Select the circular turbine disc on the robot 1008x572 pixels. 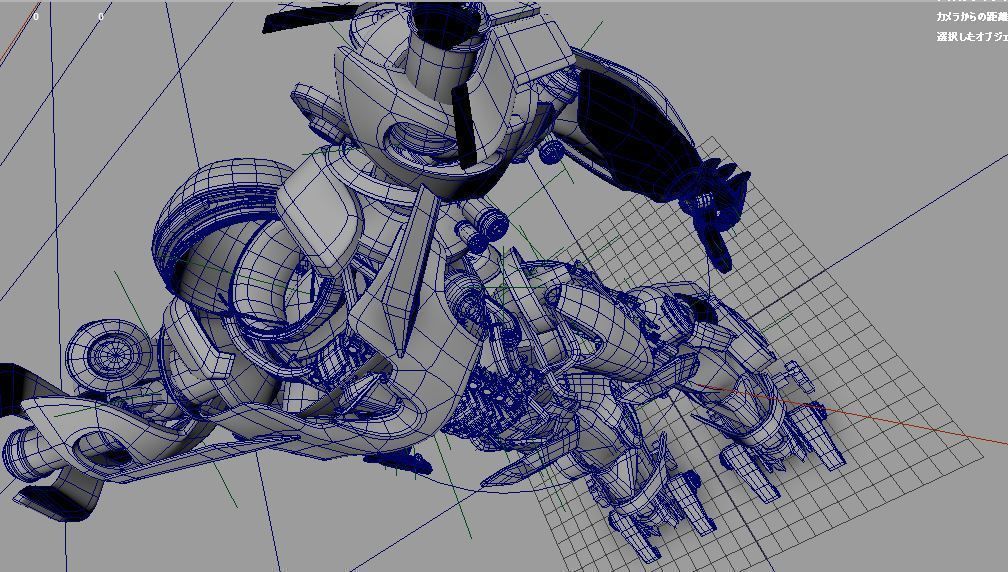111,355
